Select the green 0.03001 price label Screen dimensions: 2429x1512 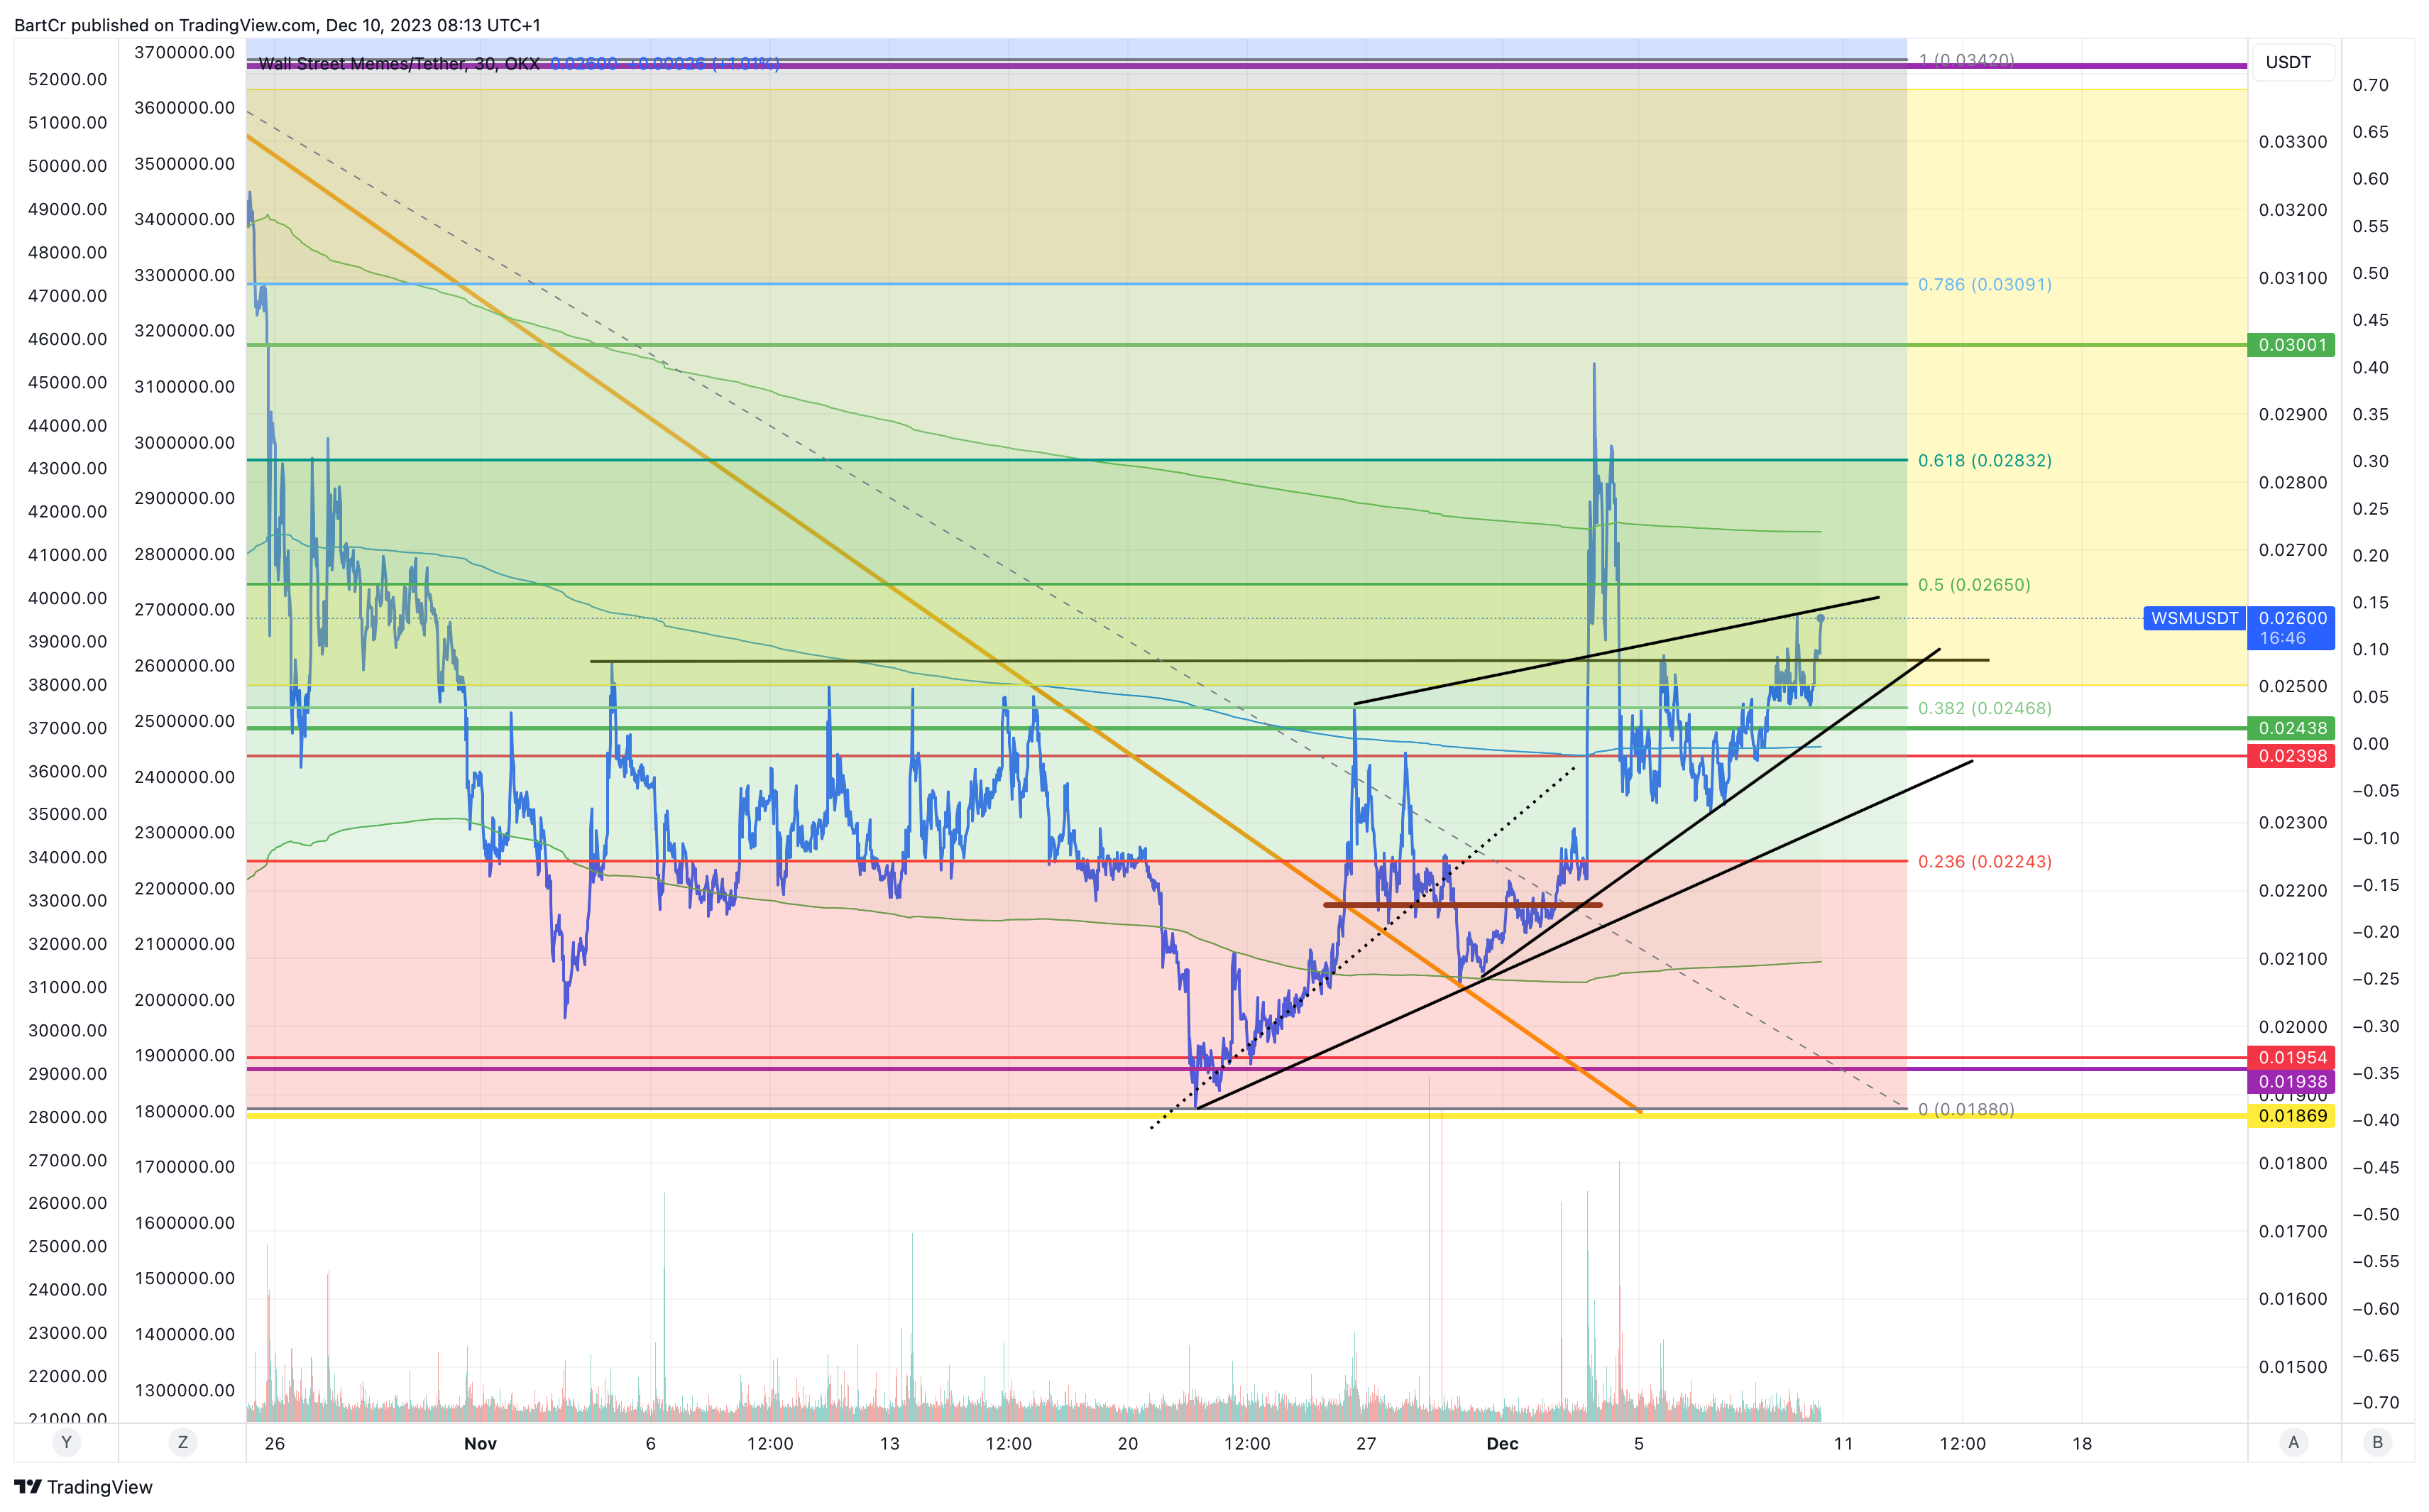(x=2292, y=345)
